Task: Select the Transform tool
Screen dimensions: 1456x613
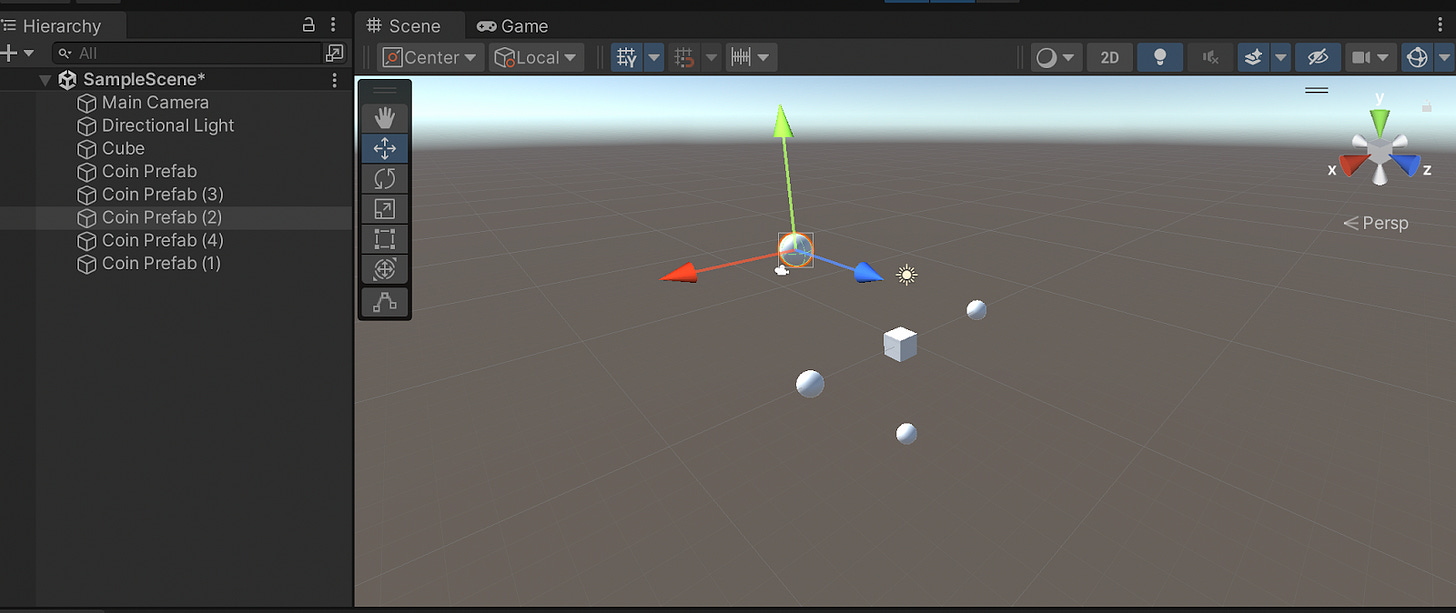Action: [385, 268]
